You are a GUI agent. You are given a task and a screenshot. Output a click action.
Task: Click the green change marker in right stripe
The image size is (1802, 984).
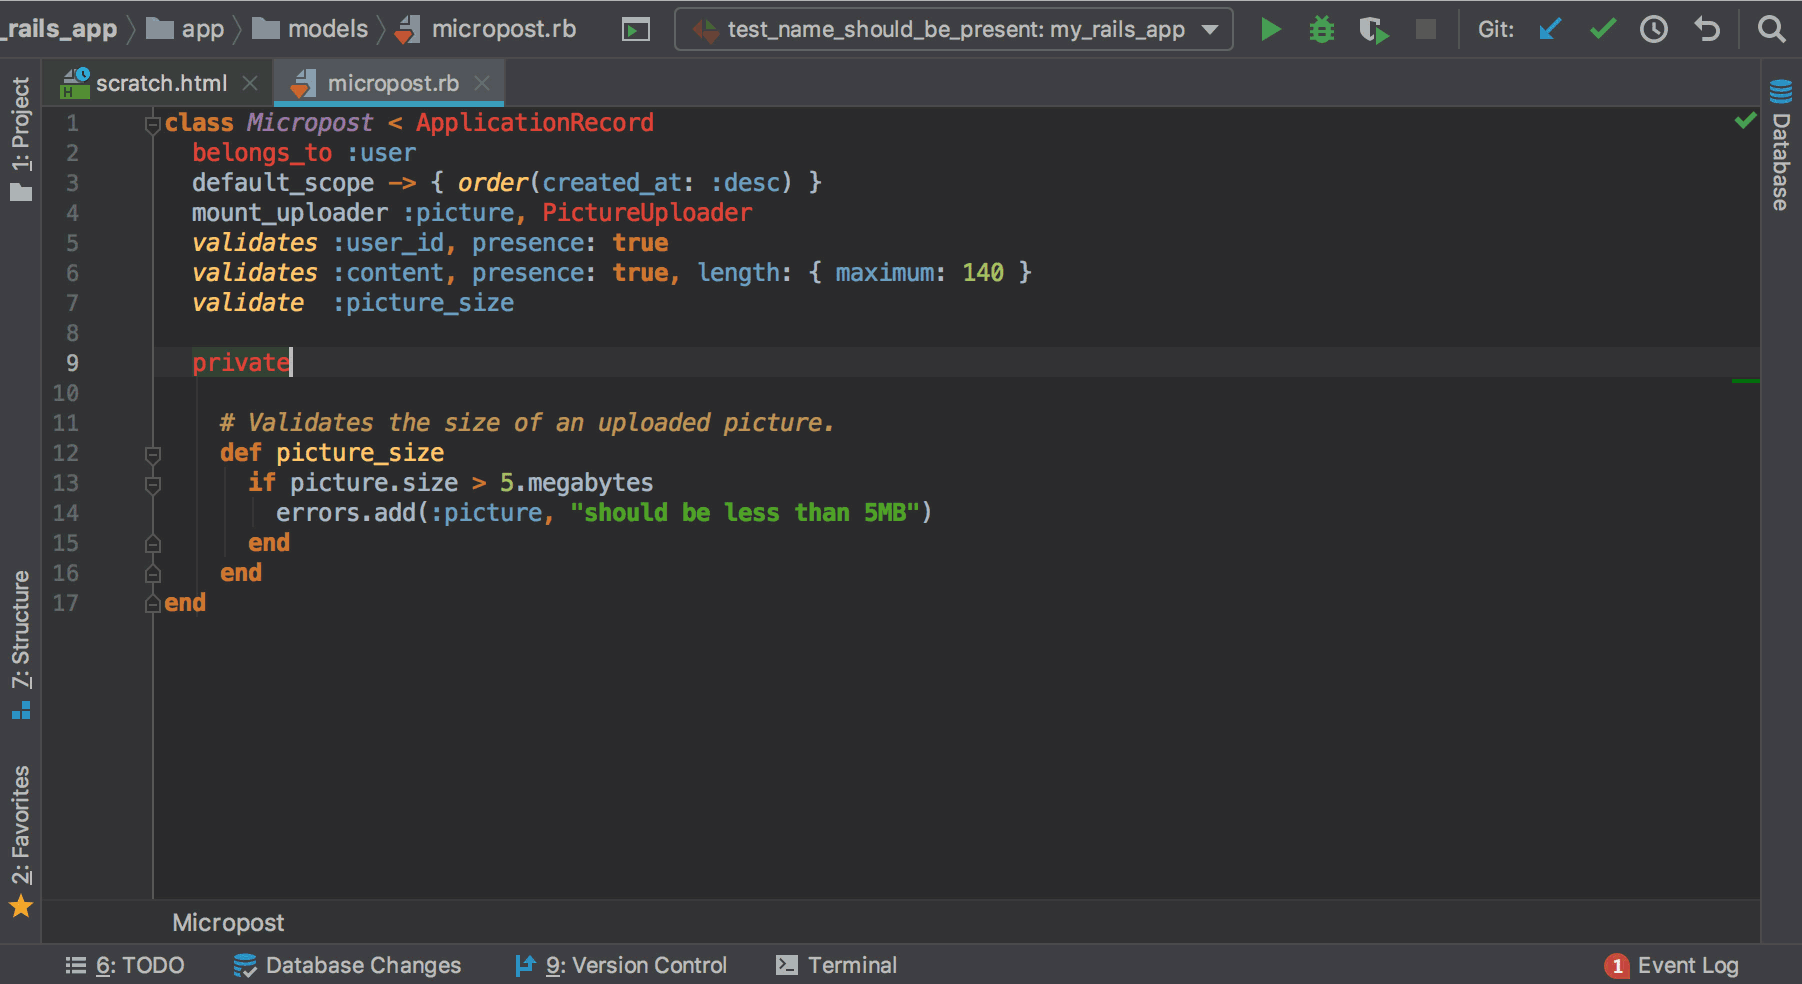[x=1745, y=381]
